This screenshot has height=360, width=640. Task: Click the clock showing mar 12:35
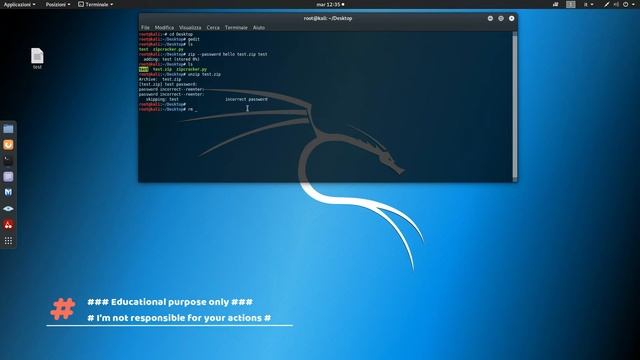point(330,4)
